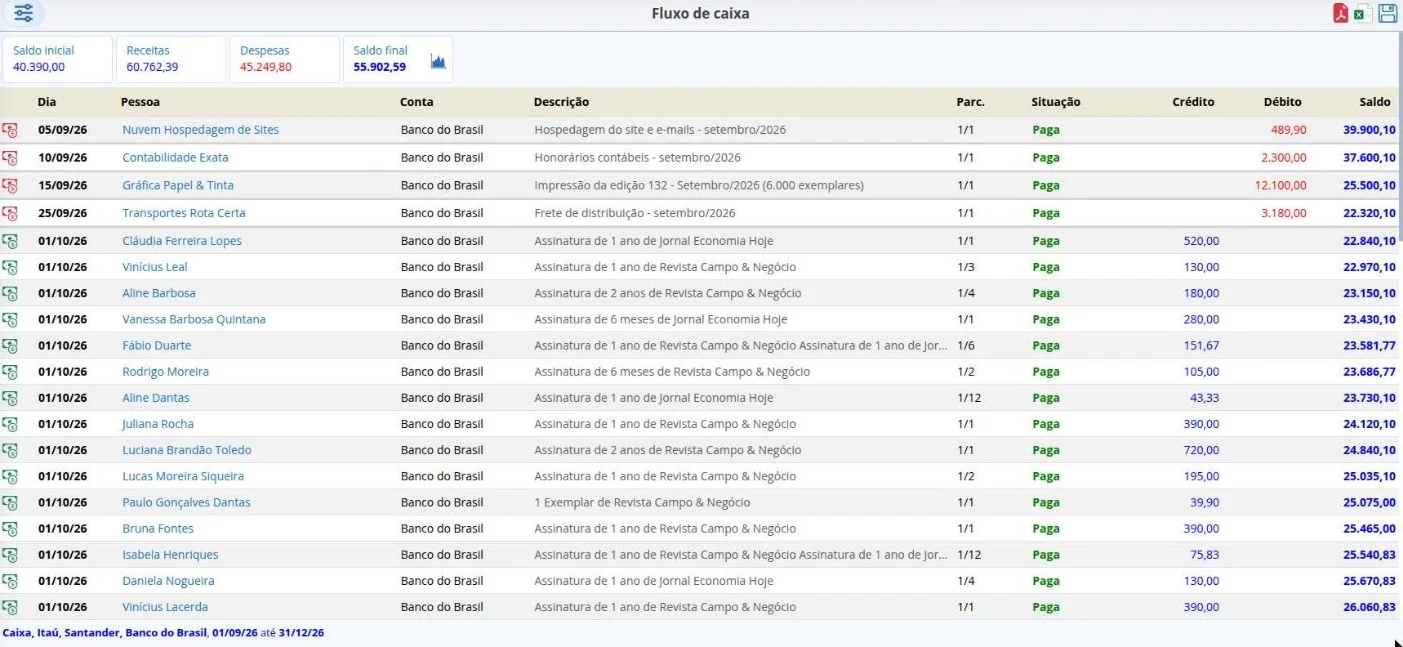Click the credit value 151,67

[1200, 345]
